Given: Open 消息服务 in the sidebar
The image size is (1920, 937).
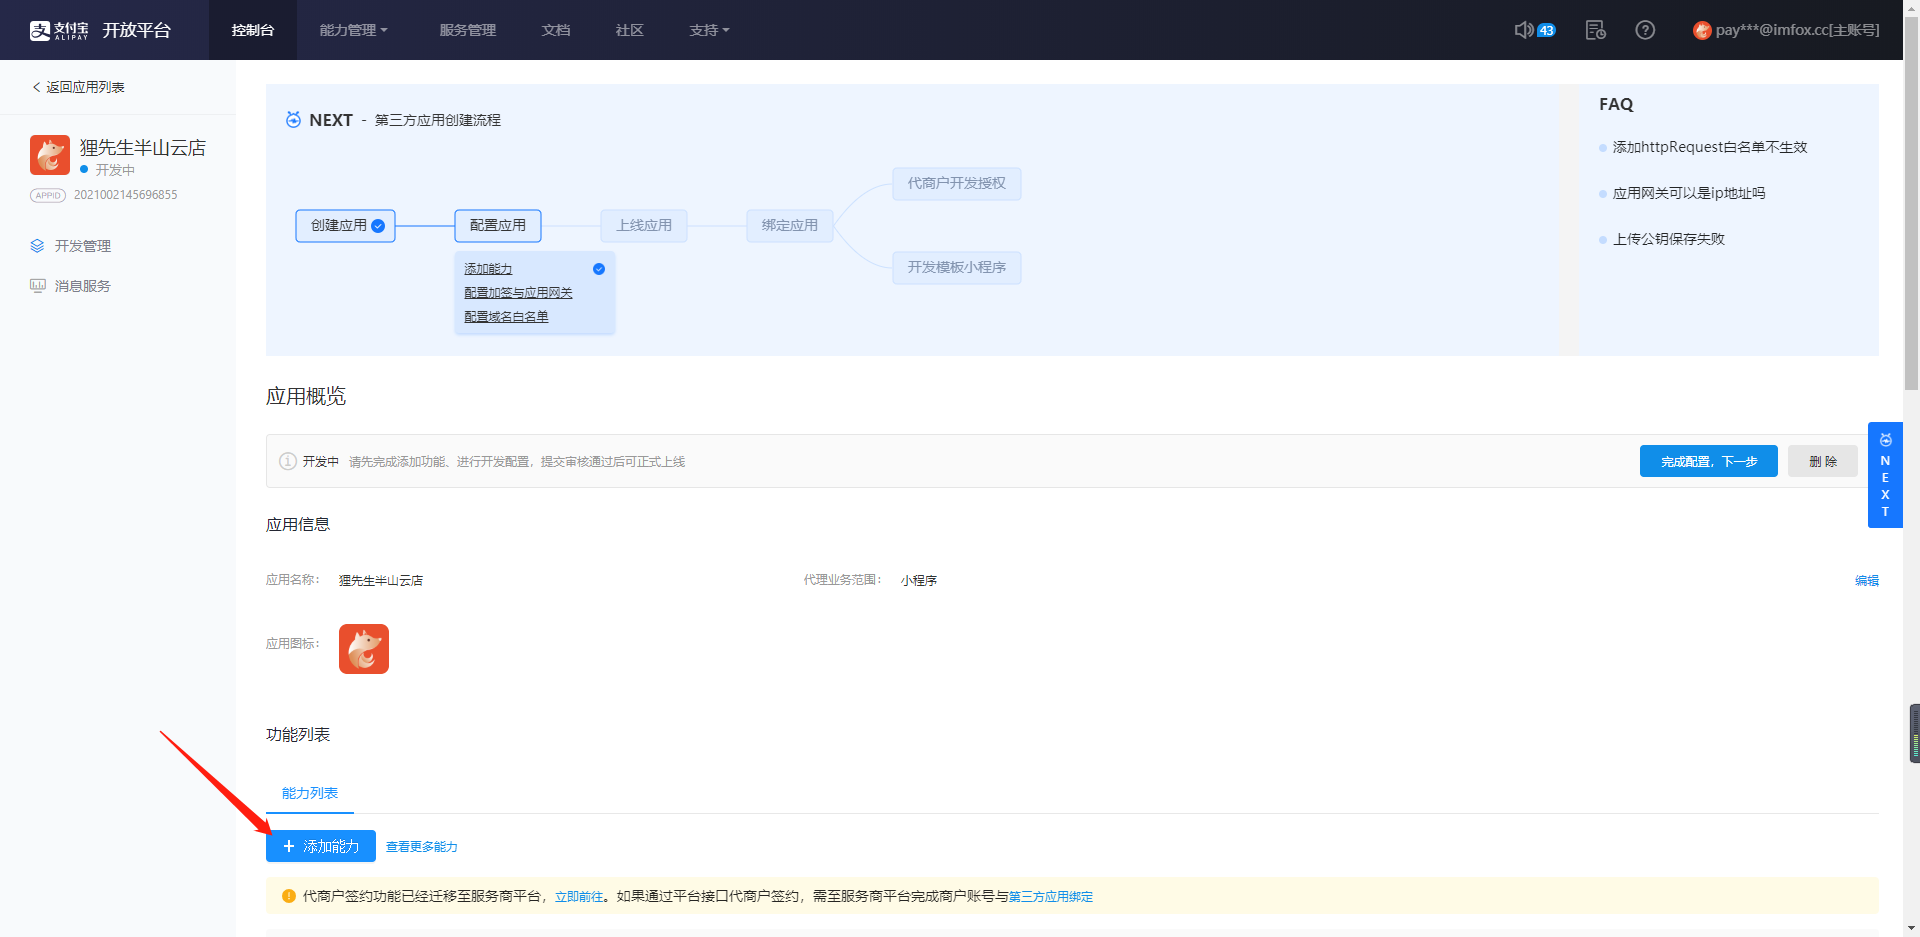Looking at the screenshot, I should click(x=83, y=286).
